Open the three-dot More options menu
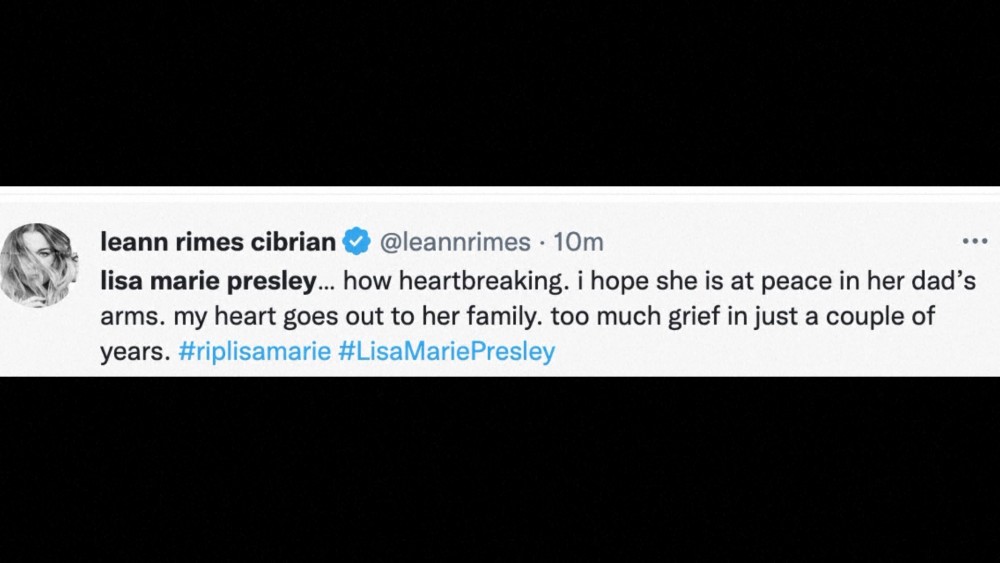Viewport: 1000px width, 563px height. 973,242
